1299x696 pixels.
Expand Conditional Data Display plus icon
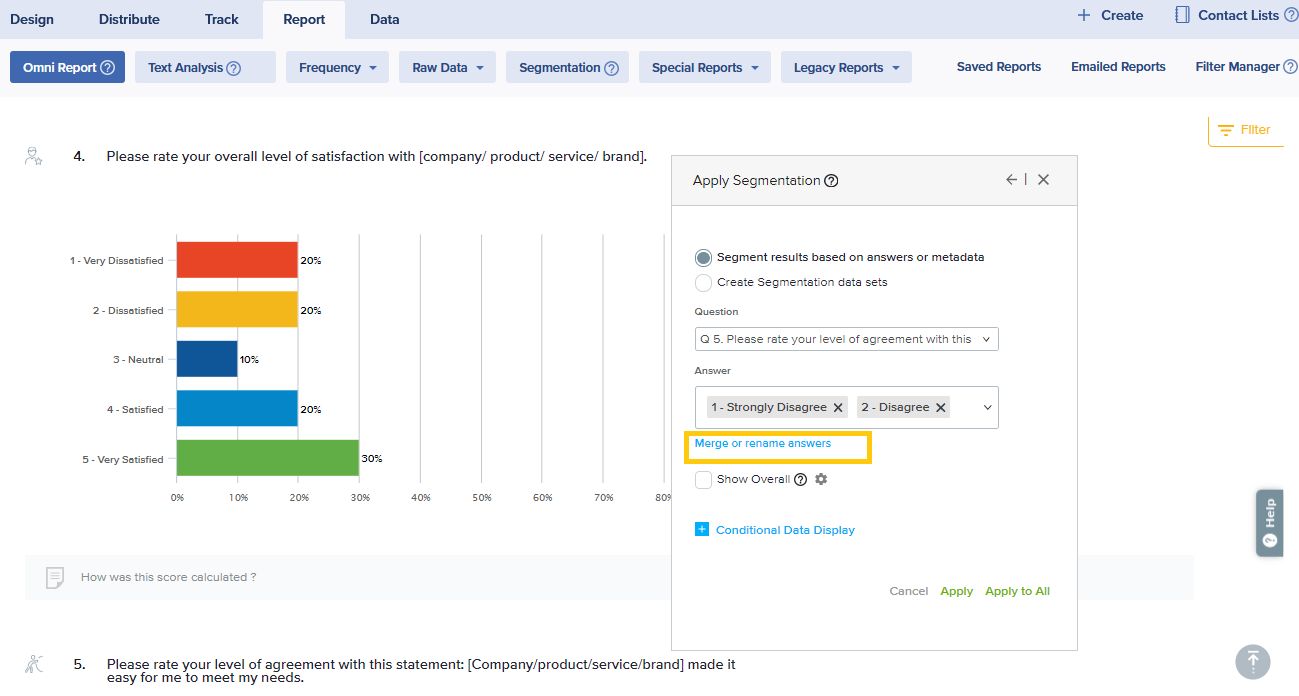click(701, 530)
